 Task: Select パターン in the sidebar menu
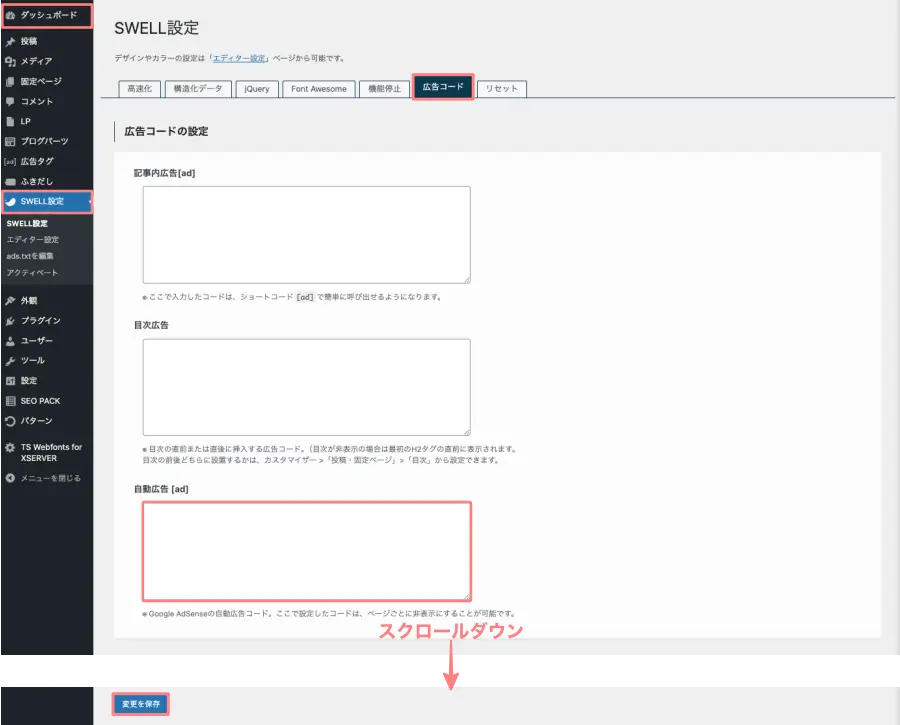click(38, 420)
